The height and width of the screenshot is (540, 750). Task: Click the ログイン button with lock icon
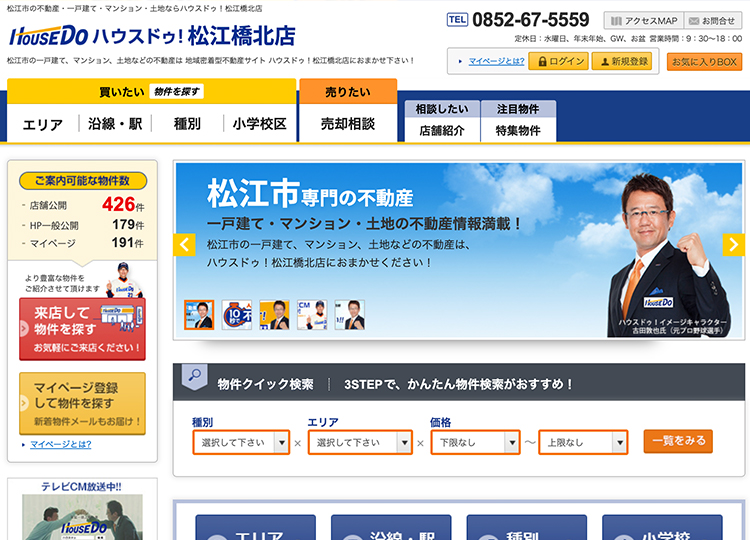click(x=558, y=61)
